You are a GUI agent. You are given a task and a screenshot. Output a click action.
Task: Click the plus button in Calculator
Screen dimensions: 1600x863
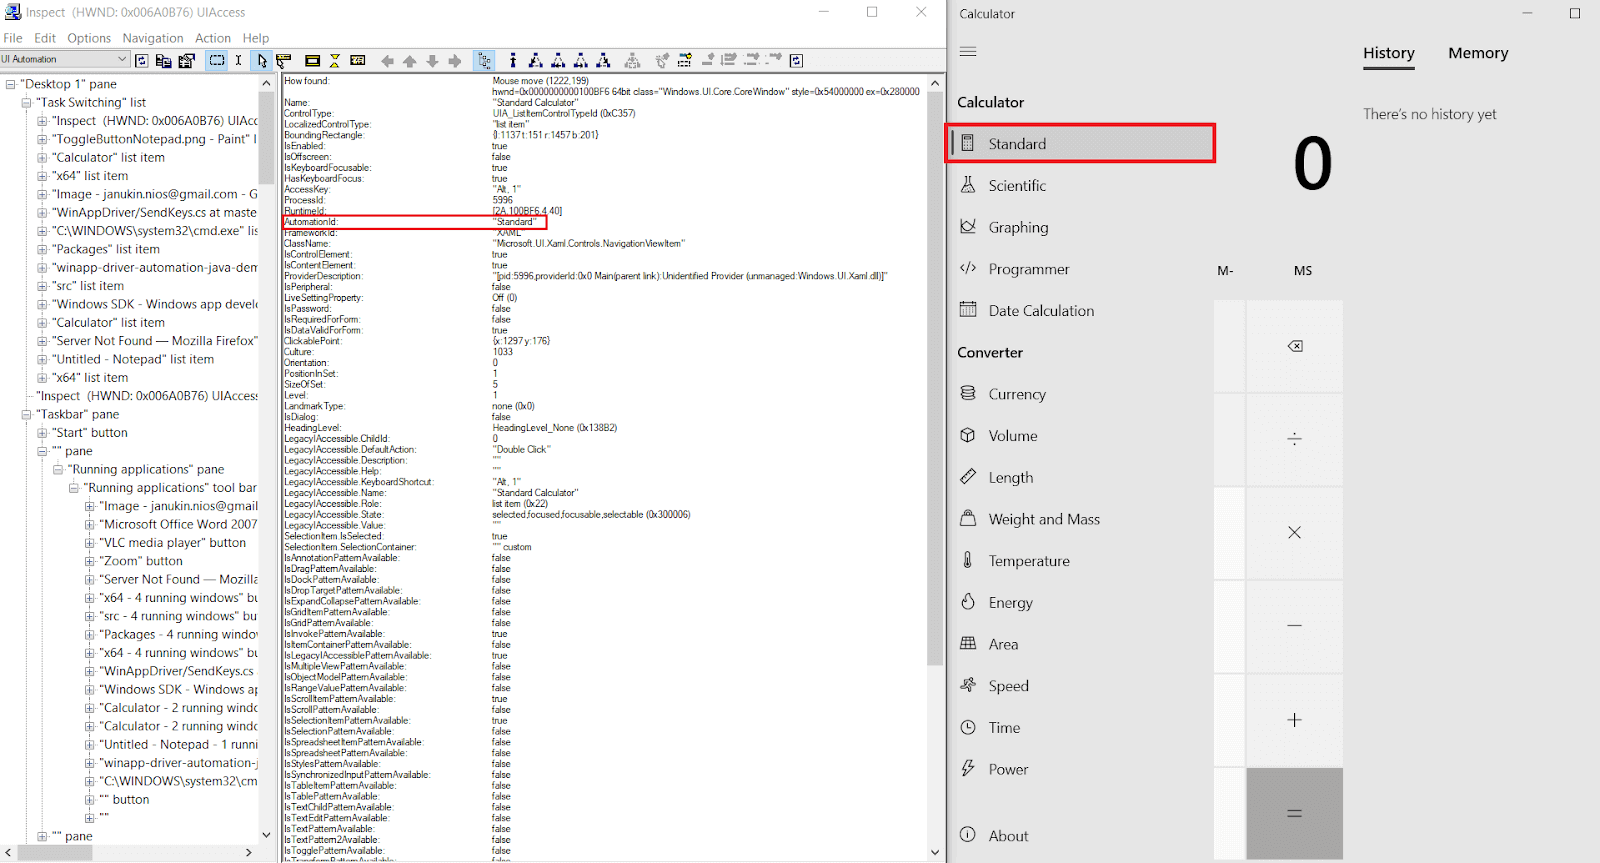point(1294,720)
